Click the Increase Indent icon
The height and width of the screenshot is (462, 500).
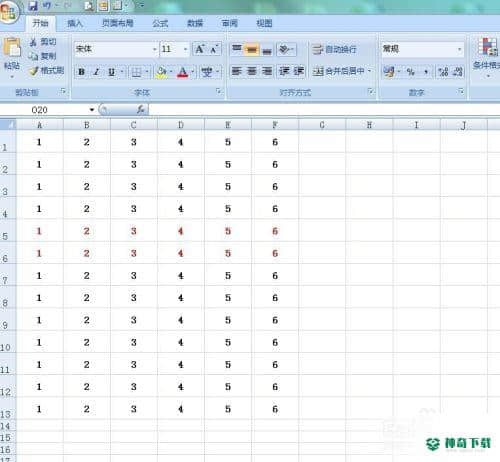298,71
